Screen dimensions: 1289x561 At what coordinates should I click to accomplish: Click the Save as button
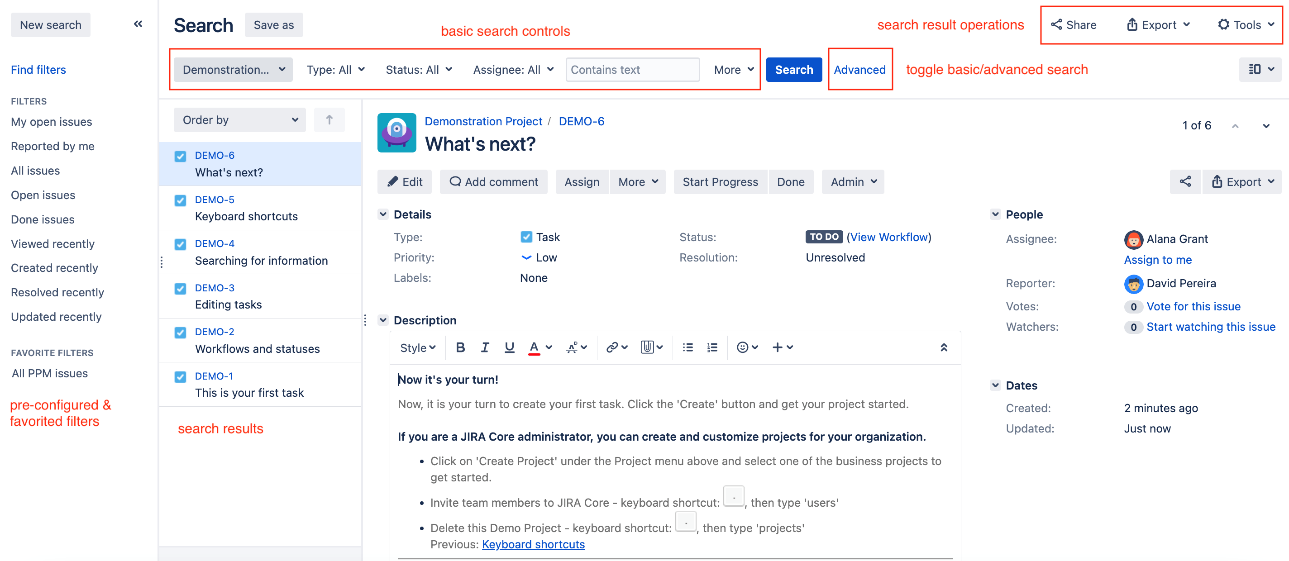pyautogui.click(x=273, y=25)
